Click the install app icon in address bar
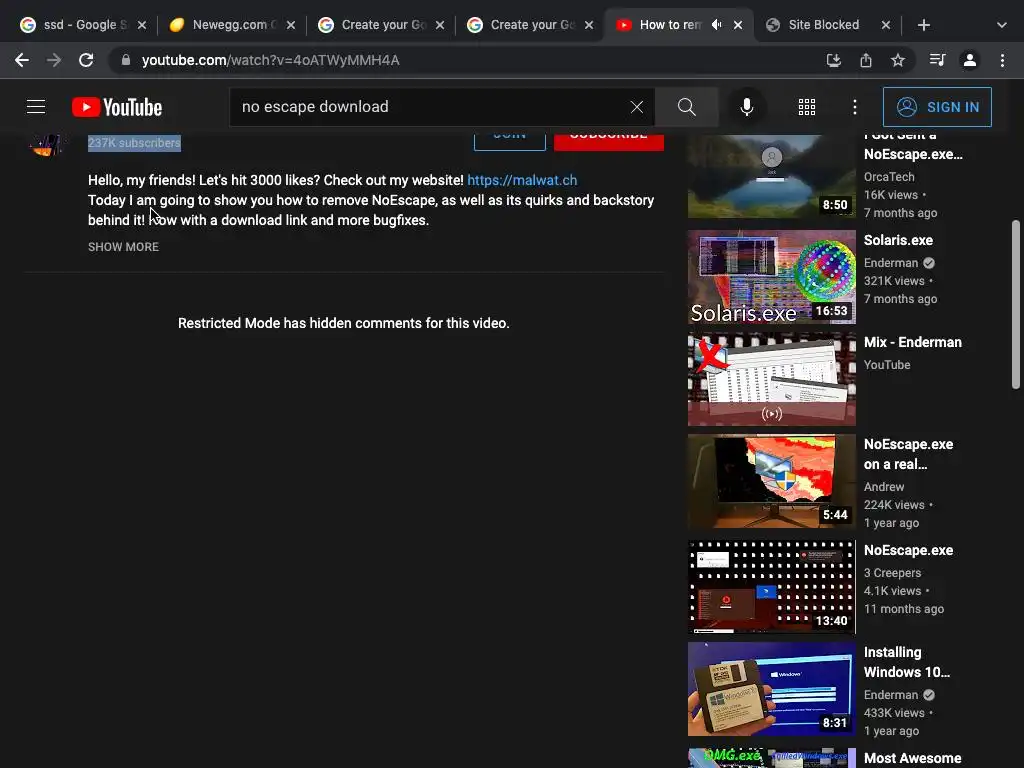This screenshot has height=768, width=1024. tap(833, 60)
